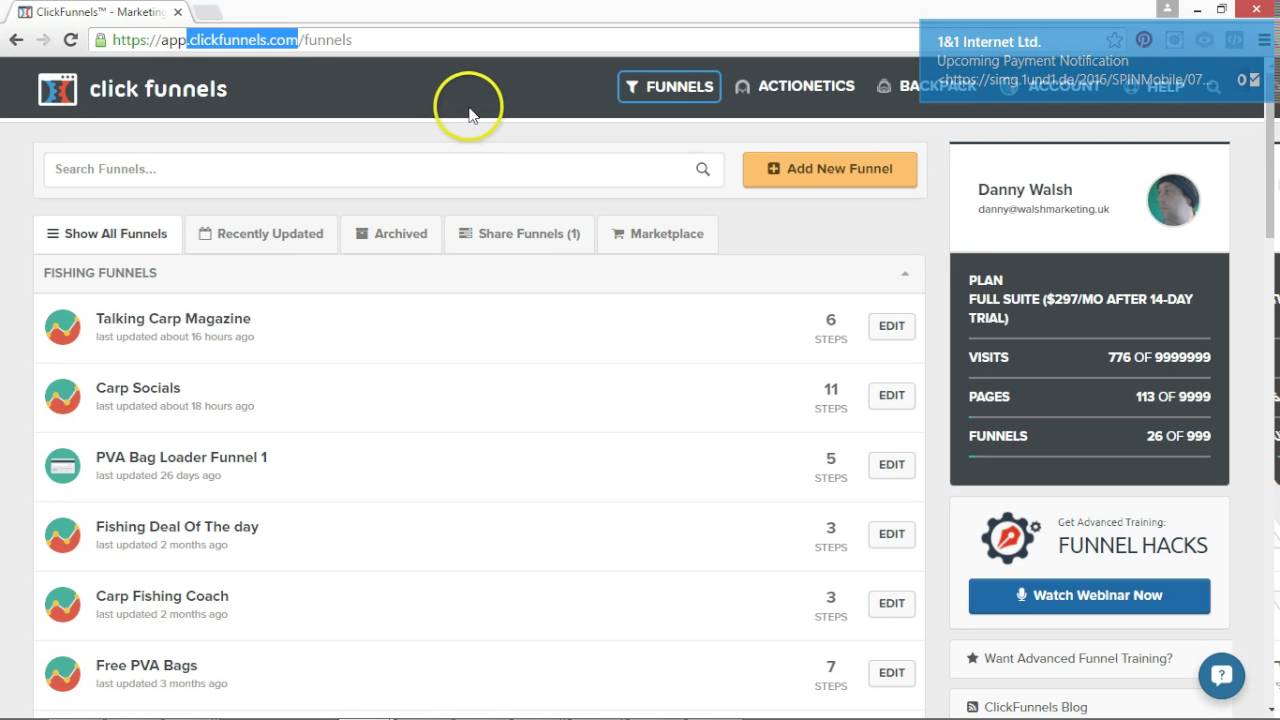Switch to the Recently Updated tab
The width and height of the screenshot is (1280, 720).
261,234
